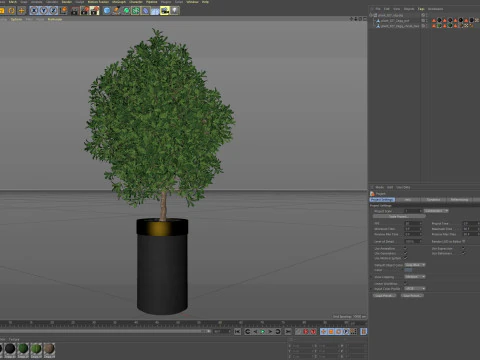Image resolution: width=480 pixels, height=360 pixels.
Task: Open Attribute Manager User Data menu
Action: pos(403,187)
